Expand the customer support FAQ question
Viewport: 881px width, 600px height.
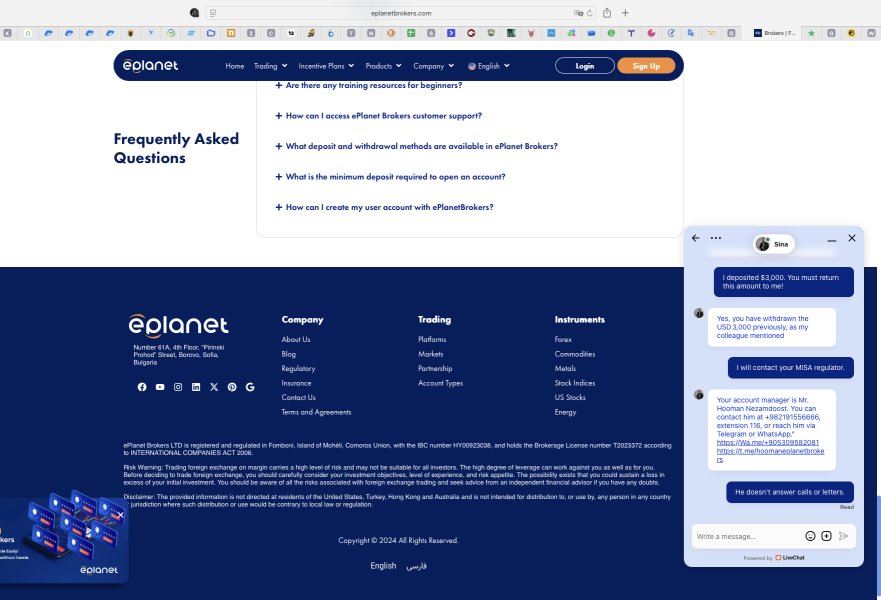pos(379,116)
